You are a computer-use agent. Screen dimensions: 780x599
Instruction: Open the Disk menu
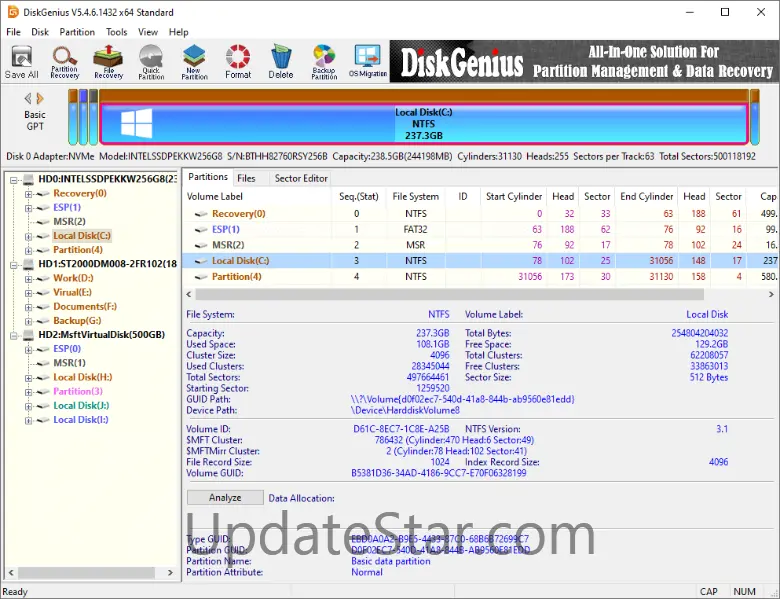[40, 32]
